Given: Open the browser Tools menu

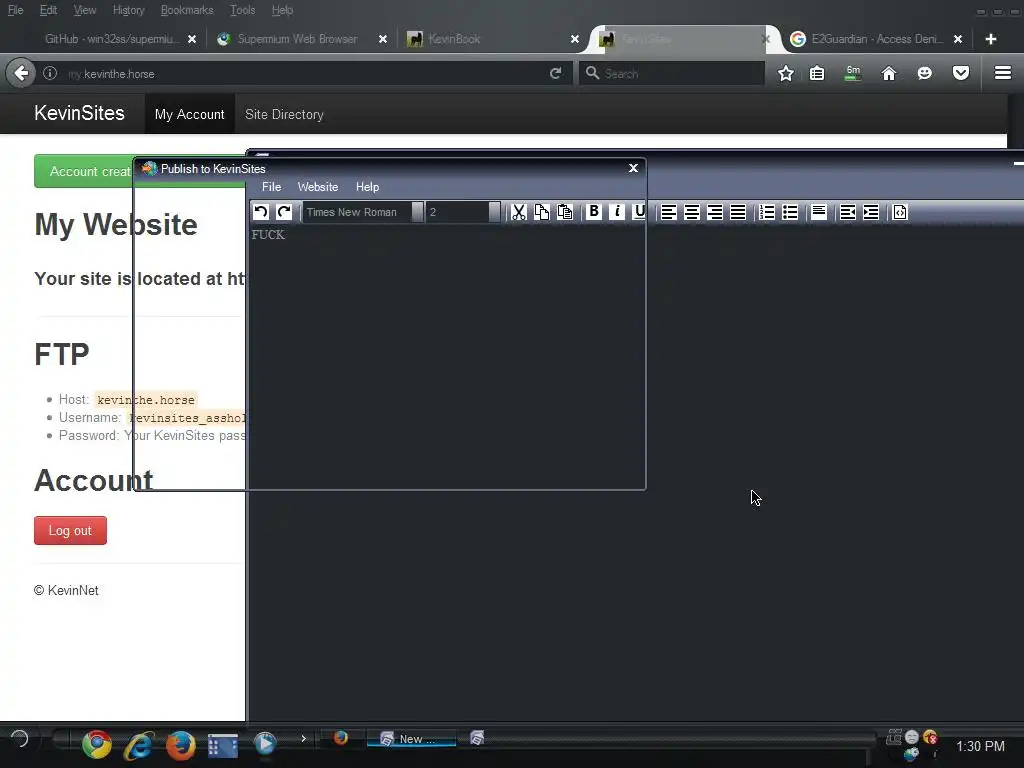Looking at the screenshot, I should pyautogui.click(x=242, y=10).
